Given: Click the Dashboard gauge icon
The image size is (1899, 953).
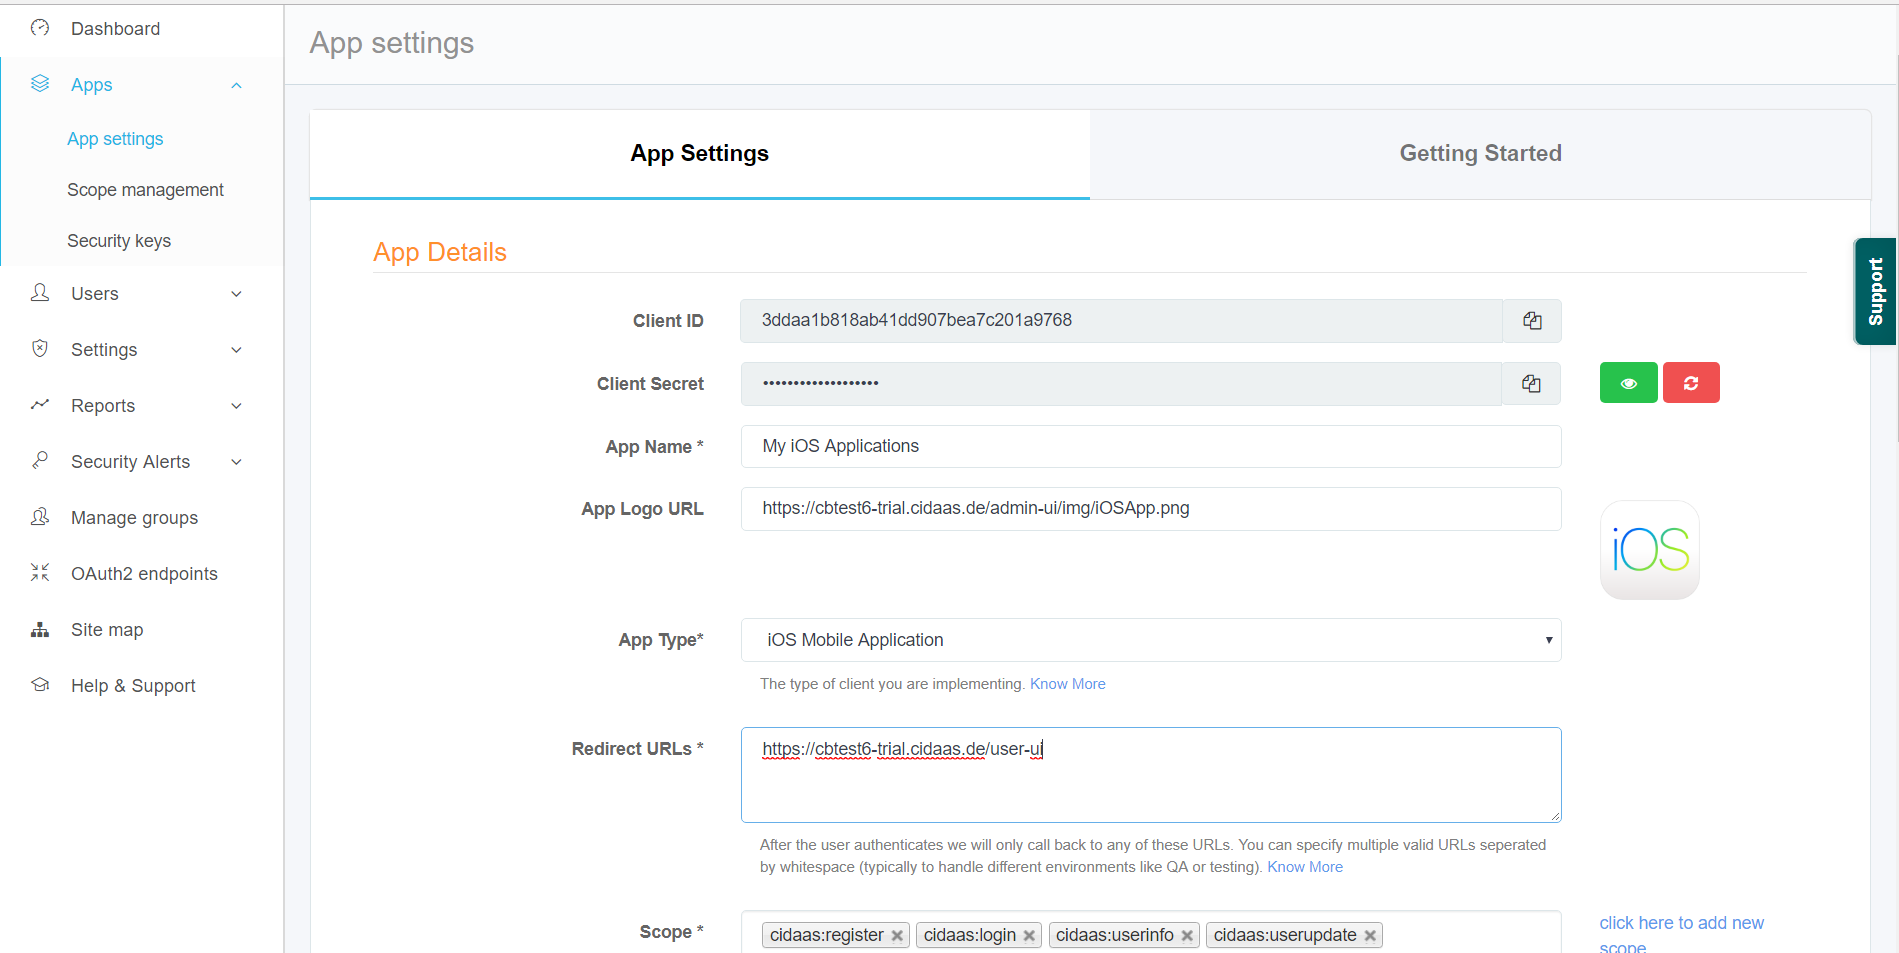Looking at the screenshot, I should (x=40, y=28).
